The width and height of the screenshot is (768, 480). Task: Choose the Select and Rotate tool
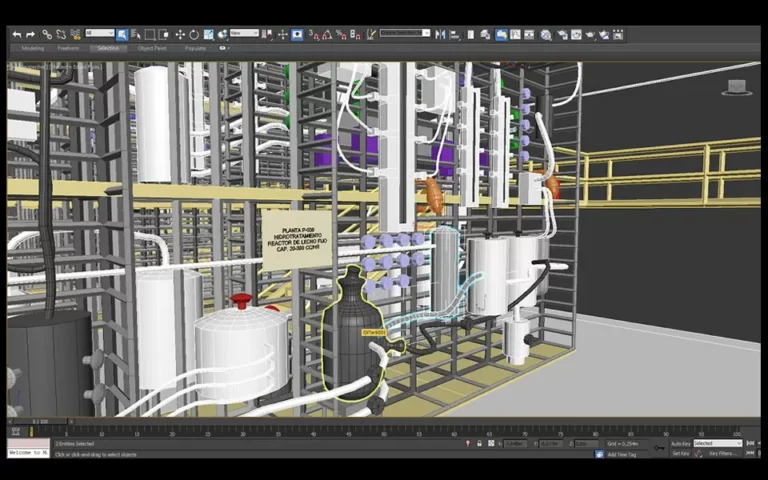[194, 34]
